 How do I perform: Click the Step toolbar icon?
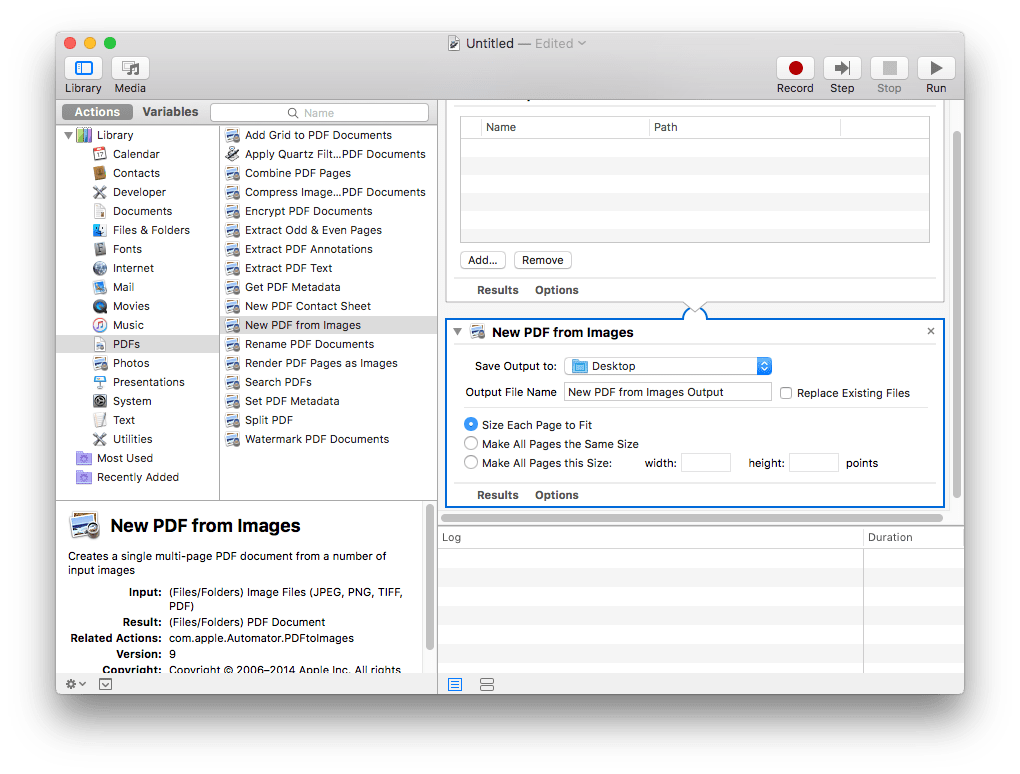pyautogui.click(x=842, y=69)
